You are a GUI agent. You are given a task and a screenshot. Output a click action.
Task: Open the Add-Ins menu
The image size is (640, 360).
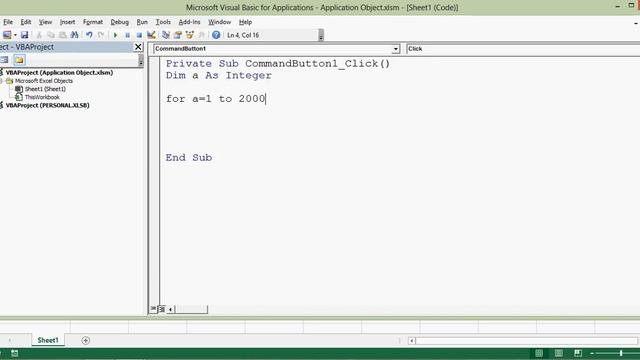pos(189,22)
